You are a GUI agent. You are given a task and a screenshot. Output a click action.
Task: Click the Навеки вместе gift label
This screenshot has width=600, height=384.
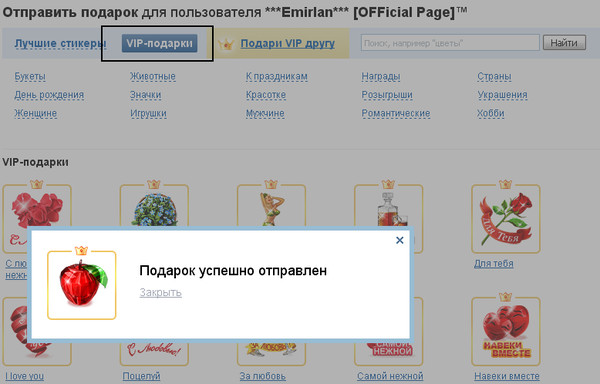(x=507, y=376)
